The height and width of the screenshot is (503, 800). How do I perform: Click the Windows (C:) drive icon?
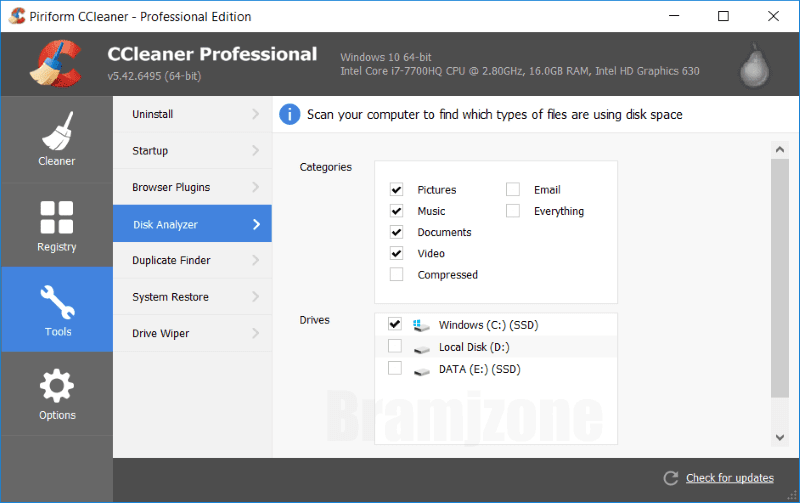point(421,325)
